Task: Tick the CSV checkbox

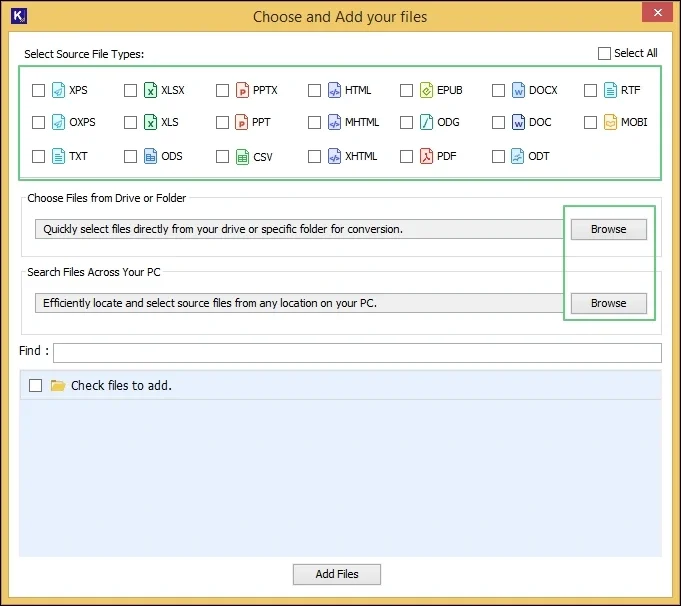Action: 222,156
